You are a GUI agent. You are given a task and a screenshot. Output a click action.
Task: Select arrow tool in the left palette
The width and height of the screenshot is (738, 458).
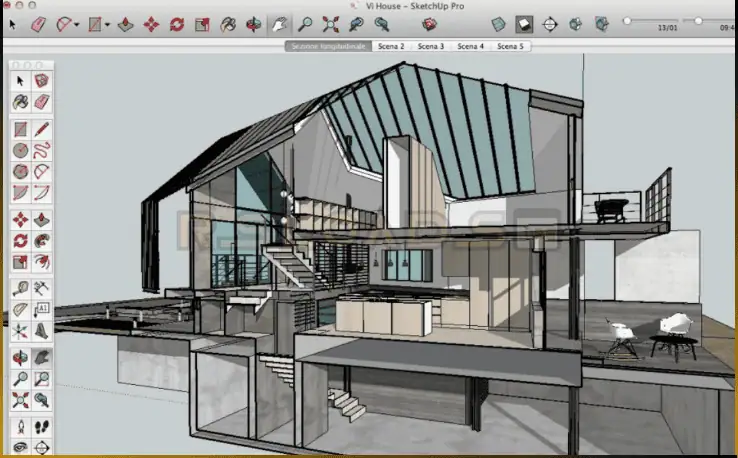[x=20, y=81]
